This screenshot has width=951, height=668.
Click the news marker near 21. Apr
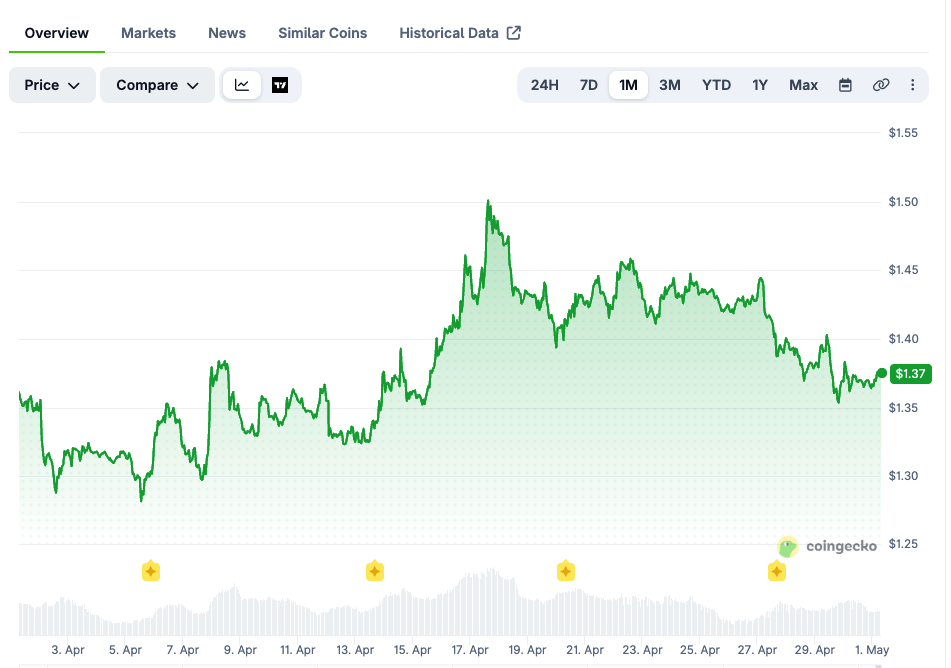point(566,571)
